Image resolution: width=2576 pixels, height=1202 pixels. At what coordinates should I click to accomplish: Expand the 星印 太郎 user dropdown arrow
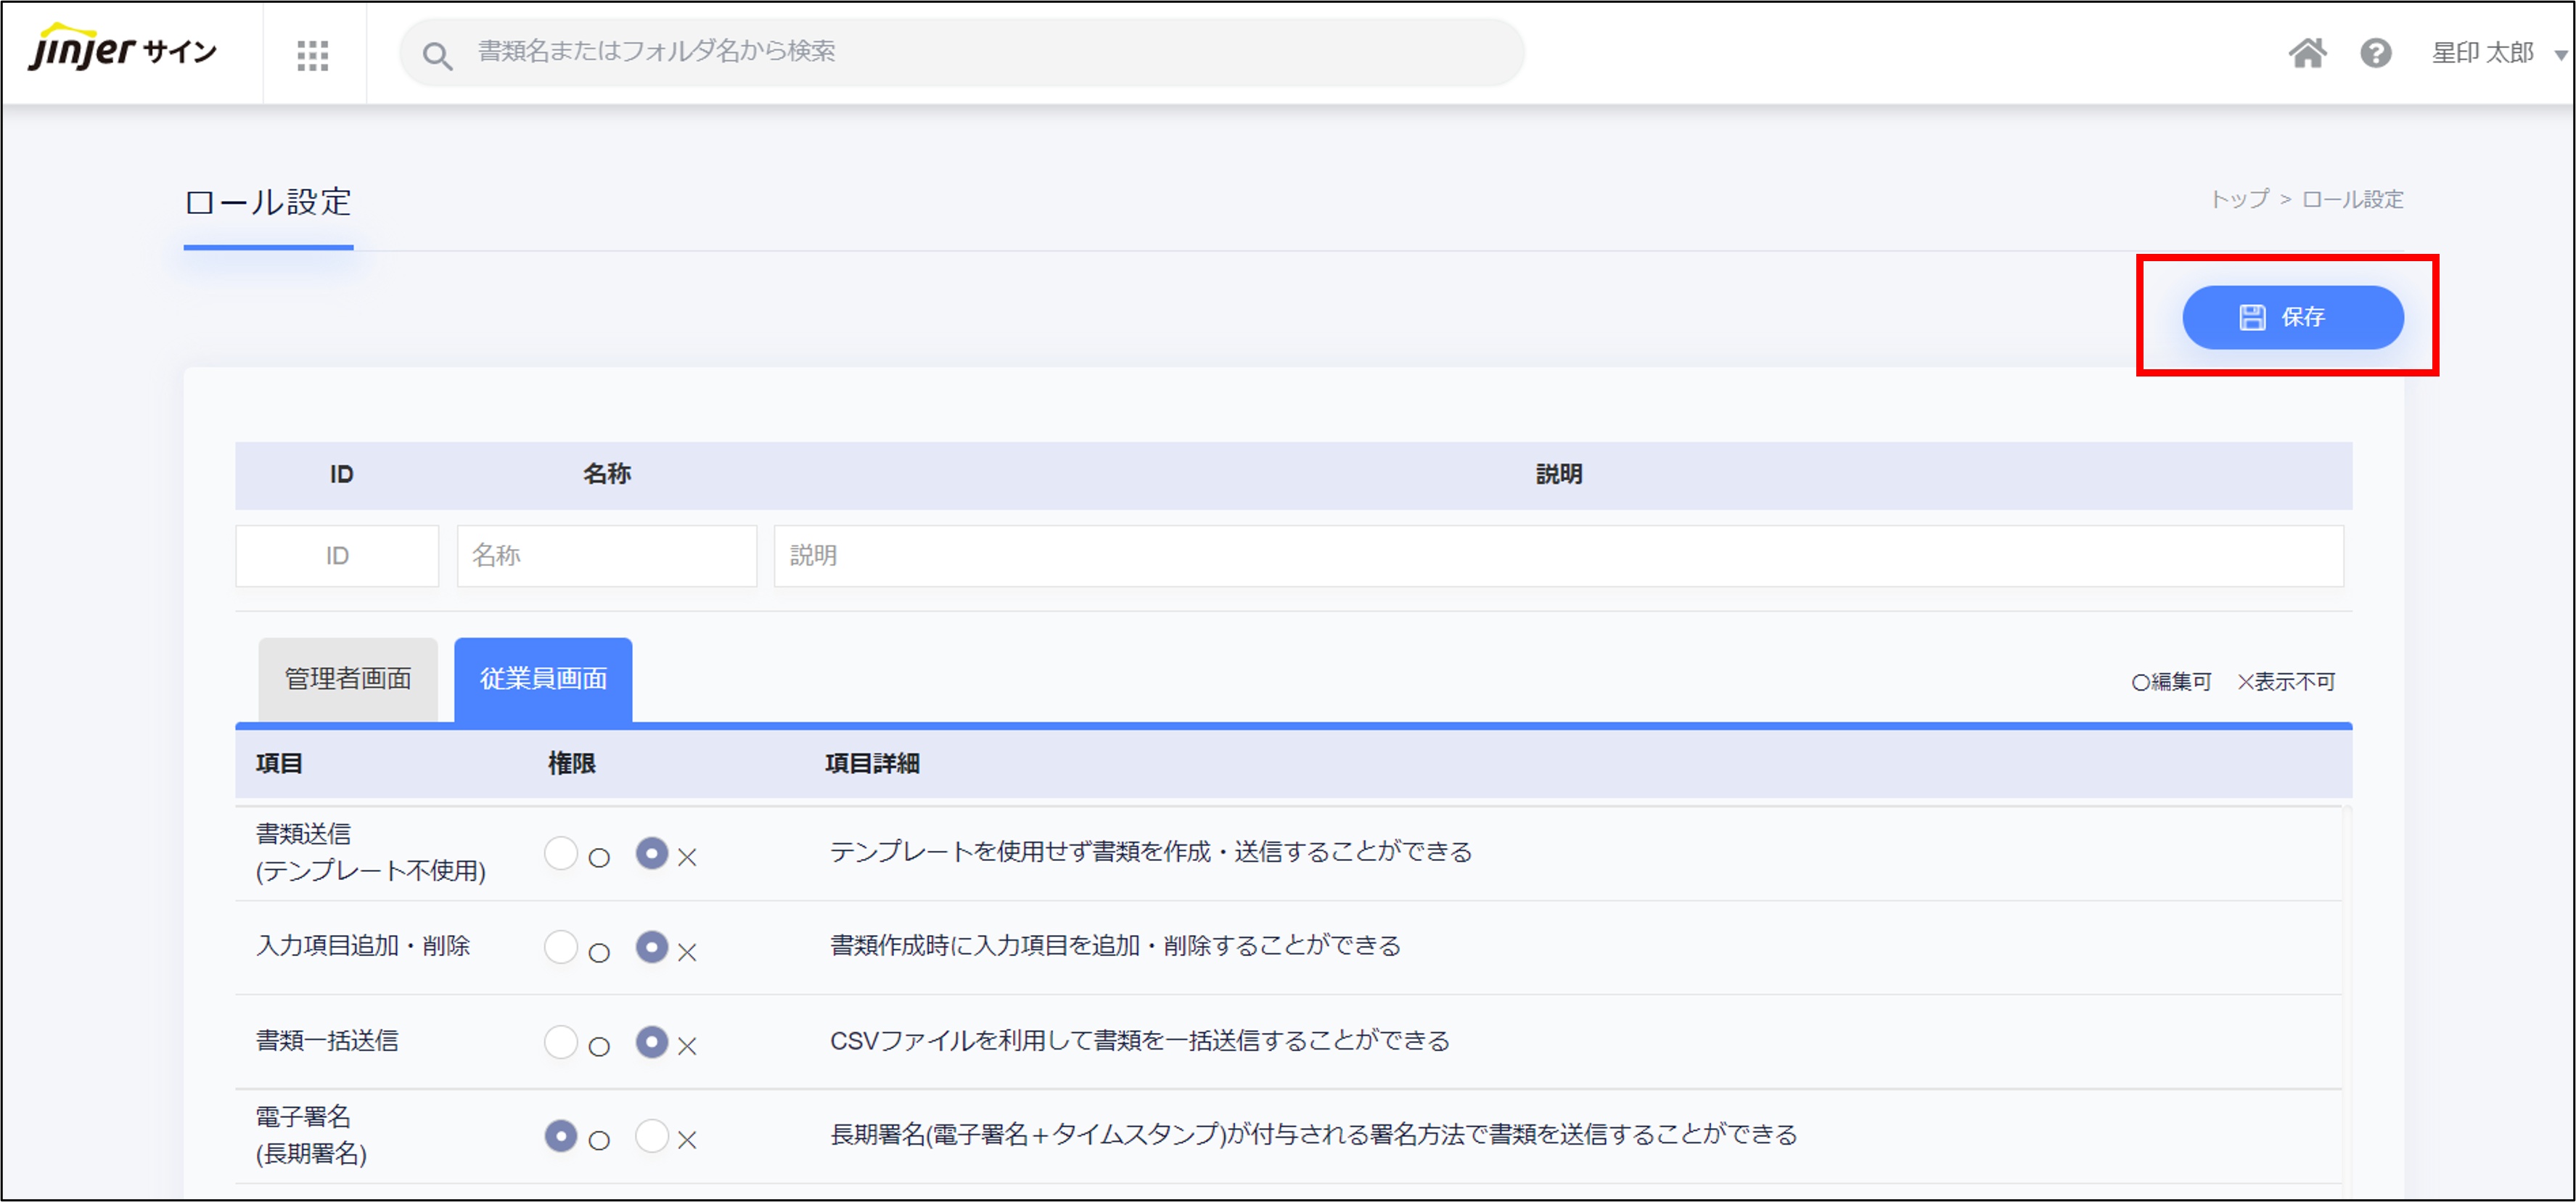click(2560, 55)
